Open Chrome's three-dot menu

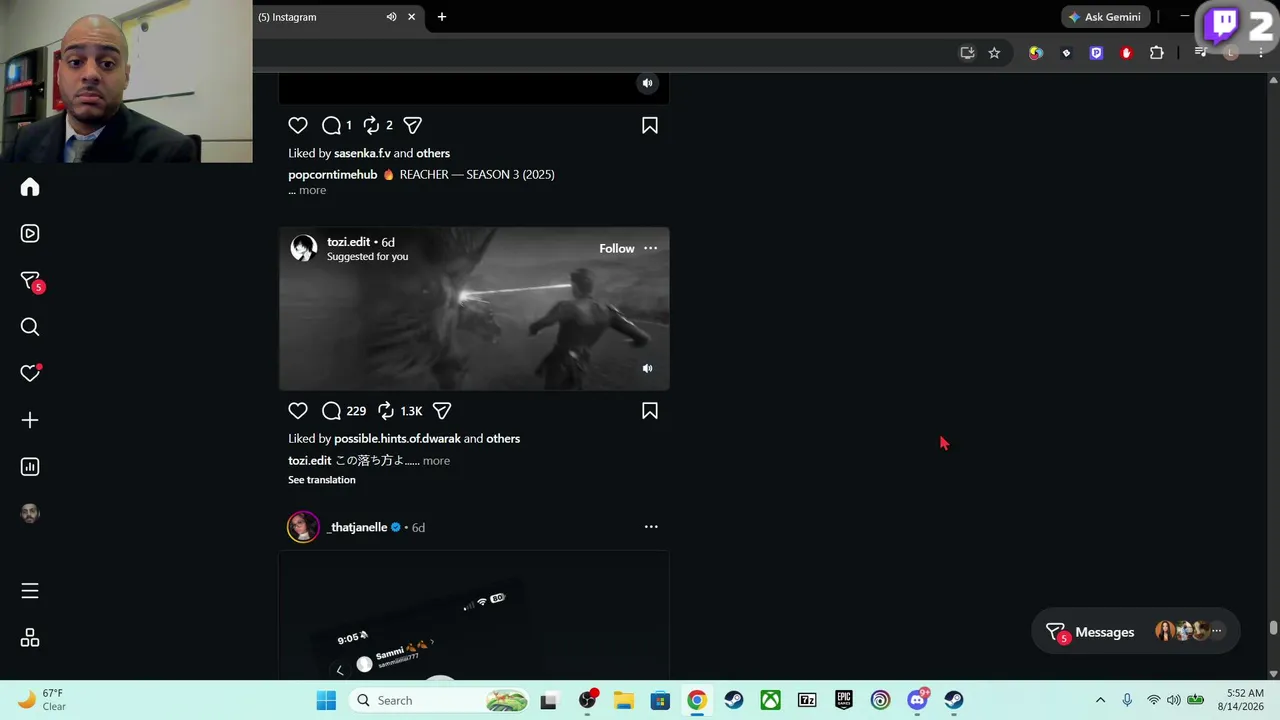coord(1261,53)
